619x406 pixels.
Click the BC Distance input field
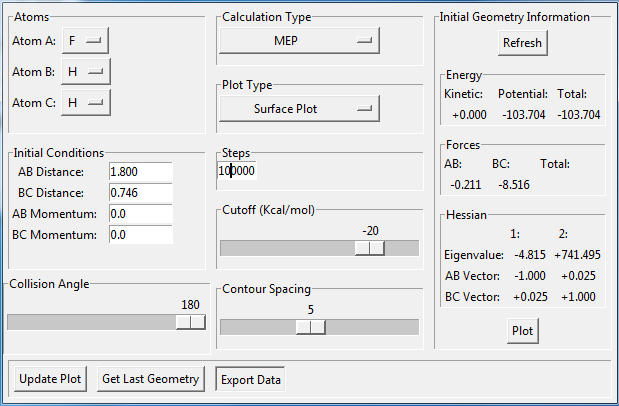(141, 192)
